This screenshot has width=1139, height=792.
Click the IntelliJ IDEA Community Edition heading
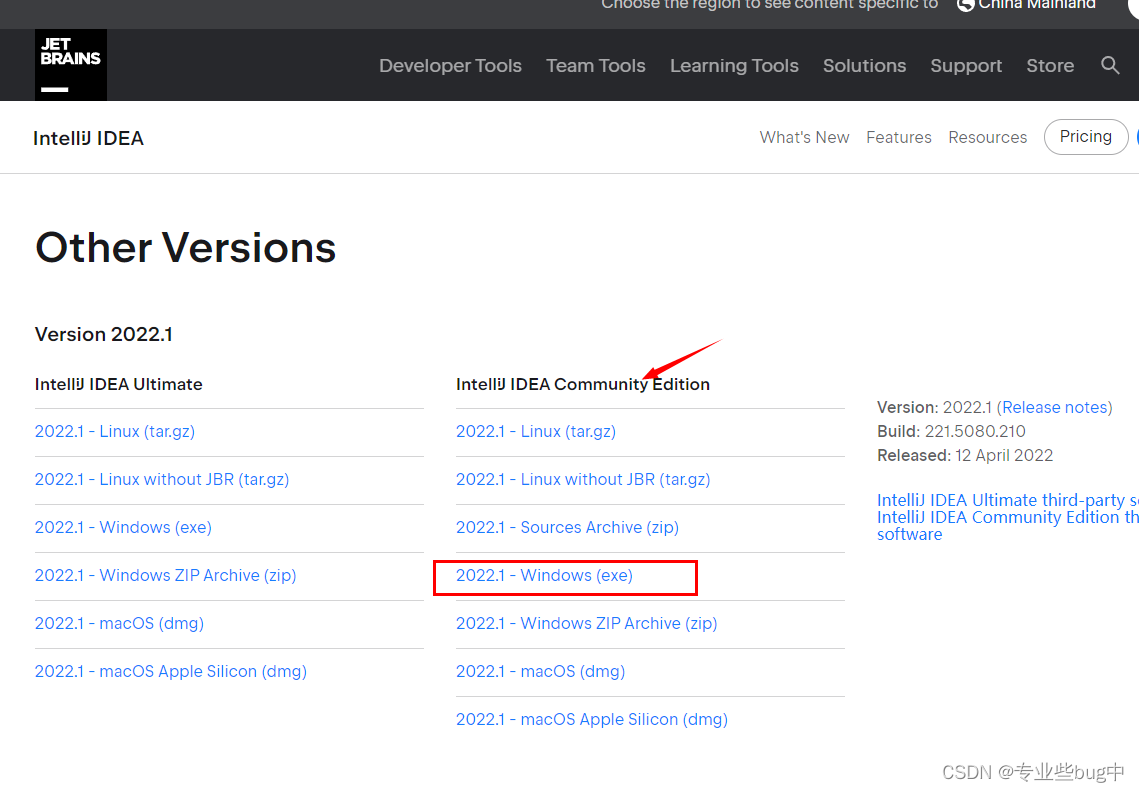[x=583, y=384]
